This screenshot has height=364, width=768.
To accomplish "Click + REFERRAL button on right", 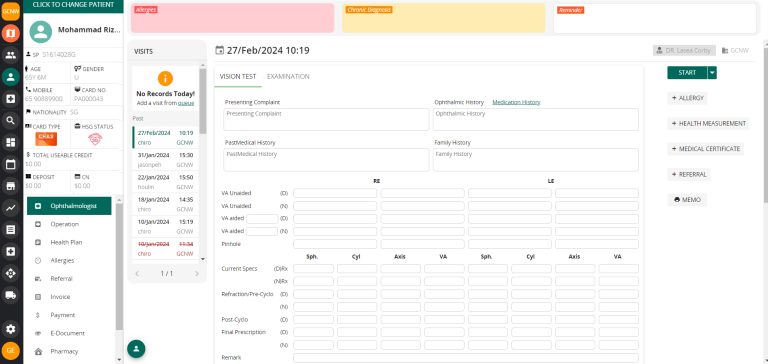I will click(689, 174).
